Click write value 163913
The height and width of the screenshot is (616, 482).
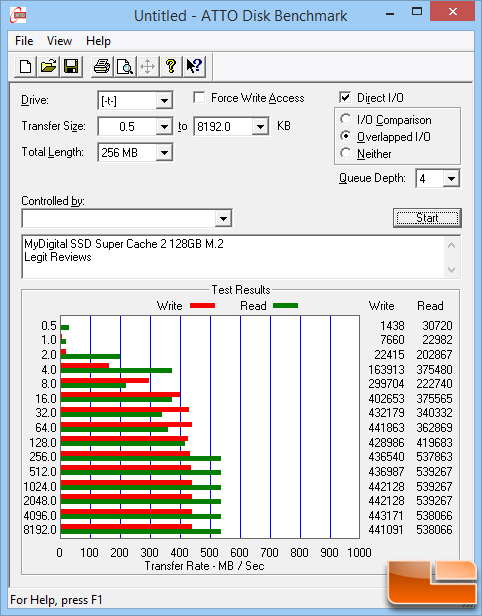coord(387,370)
